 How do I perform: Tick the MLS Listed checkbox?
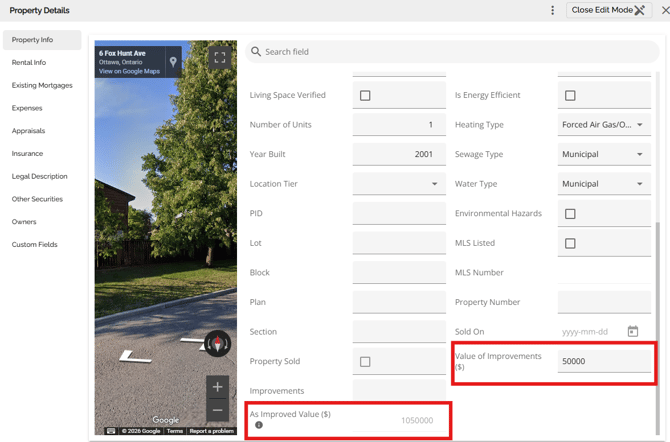[x=570, y=243]
